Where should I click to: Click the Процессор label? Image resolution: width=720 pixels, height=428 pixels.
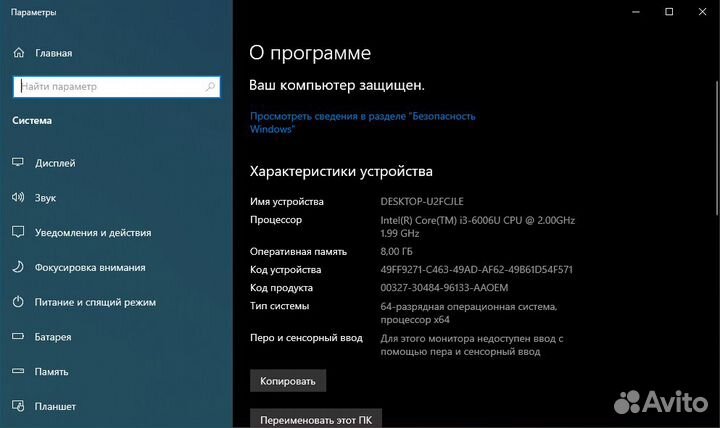click(276, 220)
